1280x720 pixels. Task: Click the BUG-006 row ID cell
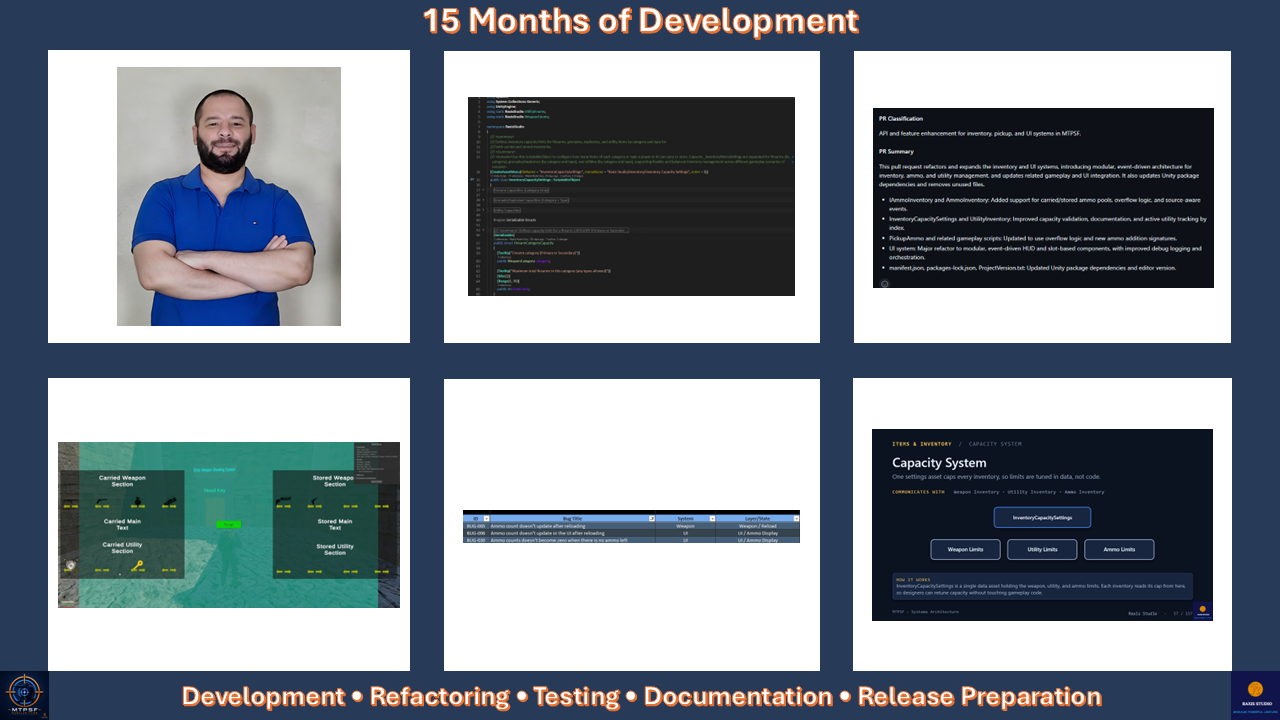(x=476, y=533)
